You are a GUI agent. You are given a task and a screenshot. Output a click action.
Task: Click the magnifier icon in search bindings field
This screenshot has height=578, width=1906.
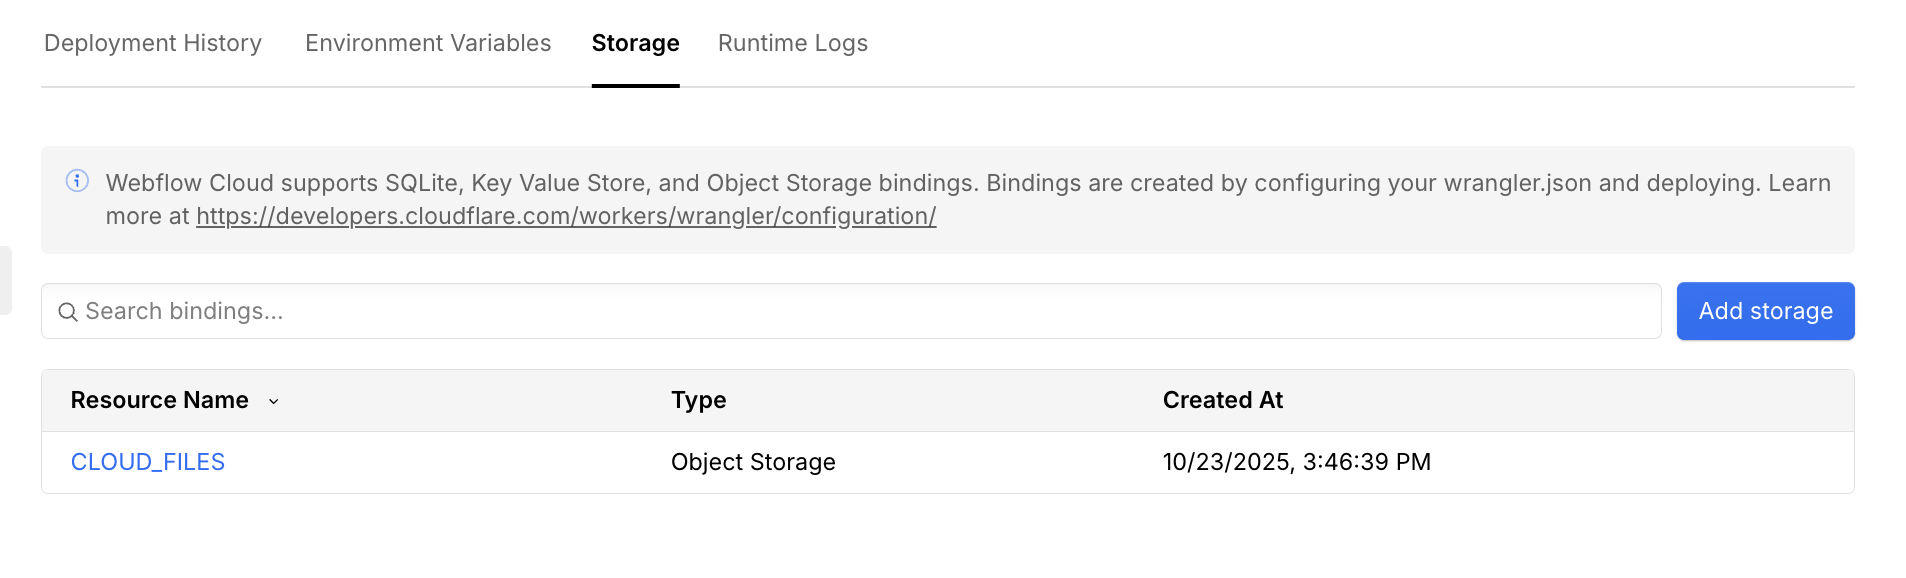point(67,311)
